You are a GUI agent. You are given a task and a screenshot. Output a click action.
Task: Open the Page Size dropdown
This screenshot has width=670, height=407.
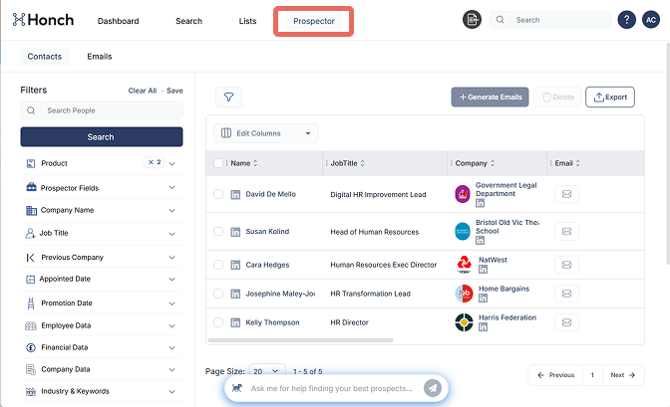(x=269, y=371)
